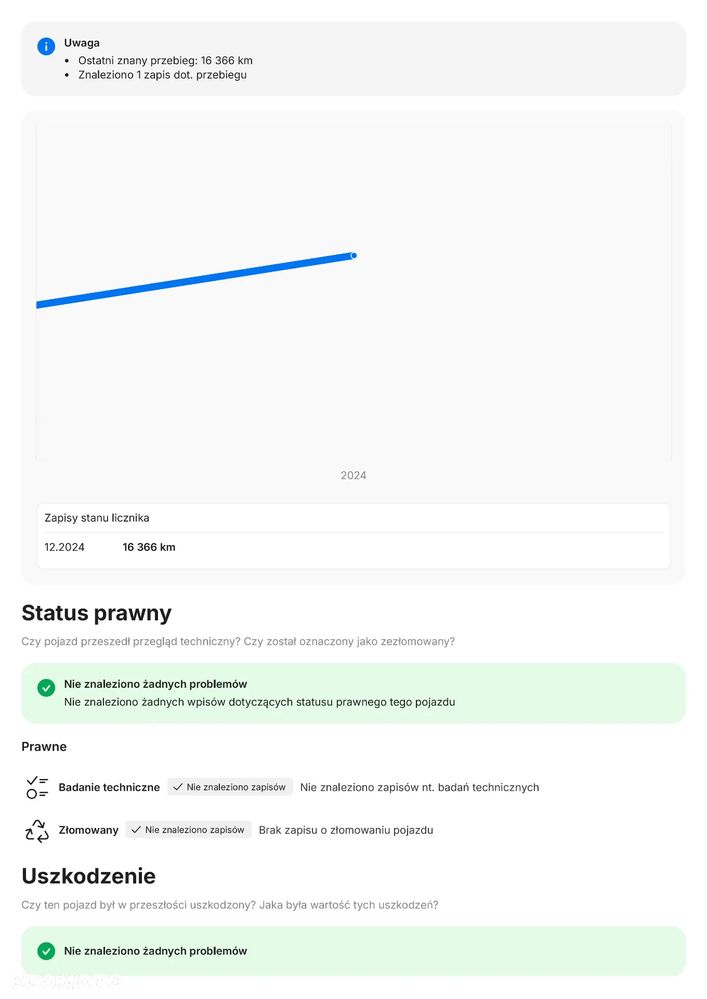This screenshot has width=707, height=999.
Task: Click the 'Nie znaleziono zapisów' badge for Badanie techniczne
Action: pos(230,787)
